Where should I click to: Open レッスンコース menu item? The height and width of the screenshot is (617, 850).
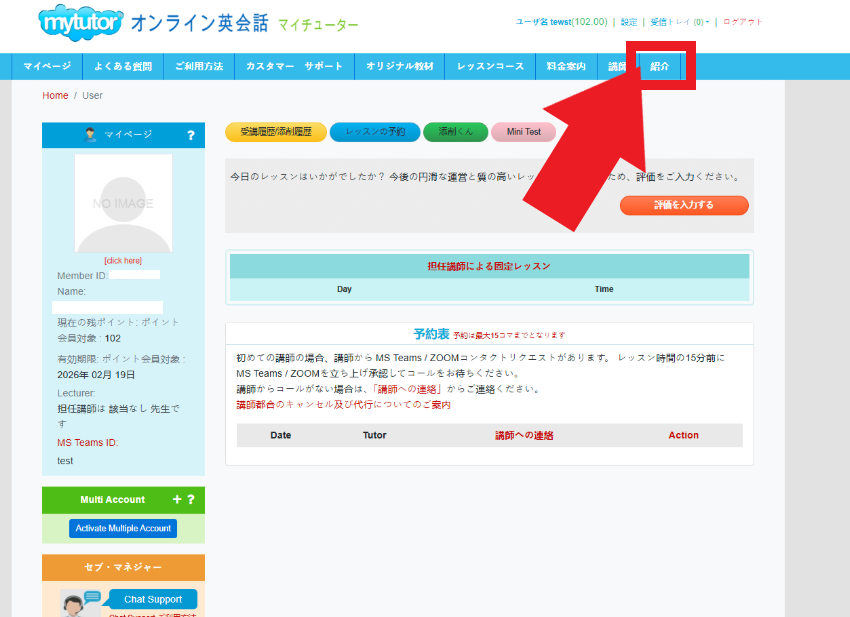490,66
